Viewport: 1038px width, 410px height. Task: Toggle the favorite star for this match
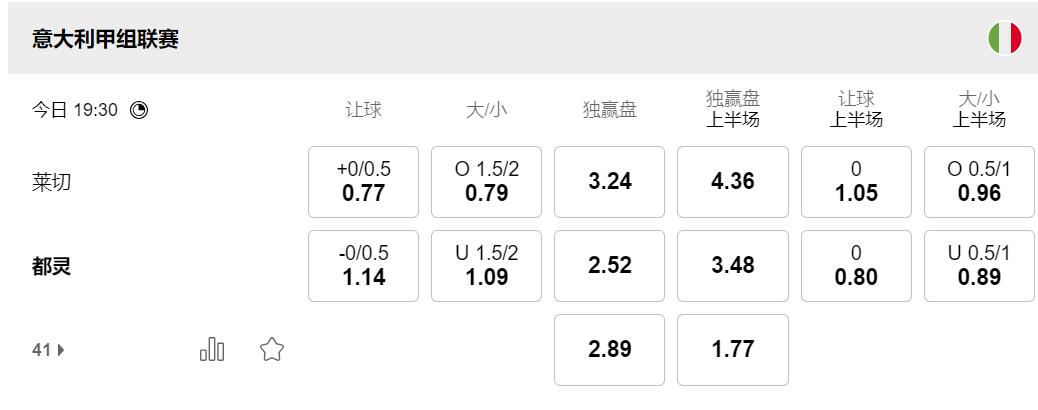tap(272, 349)
